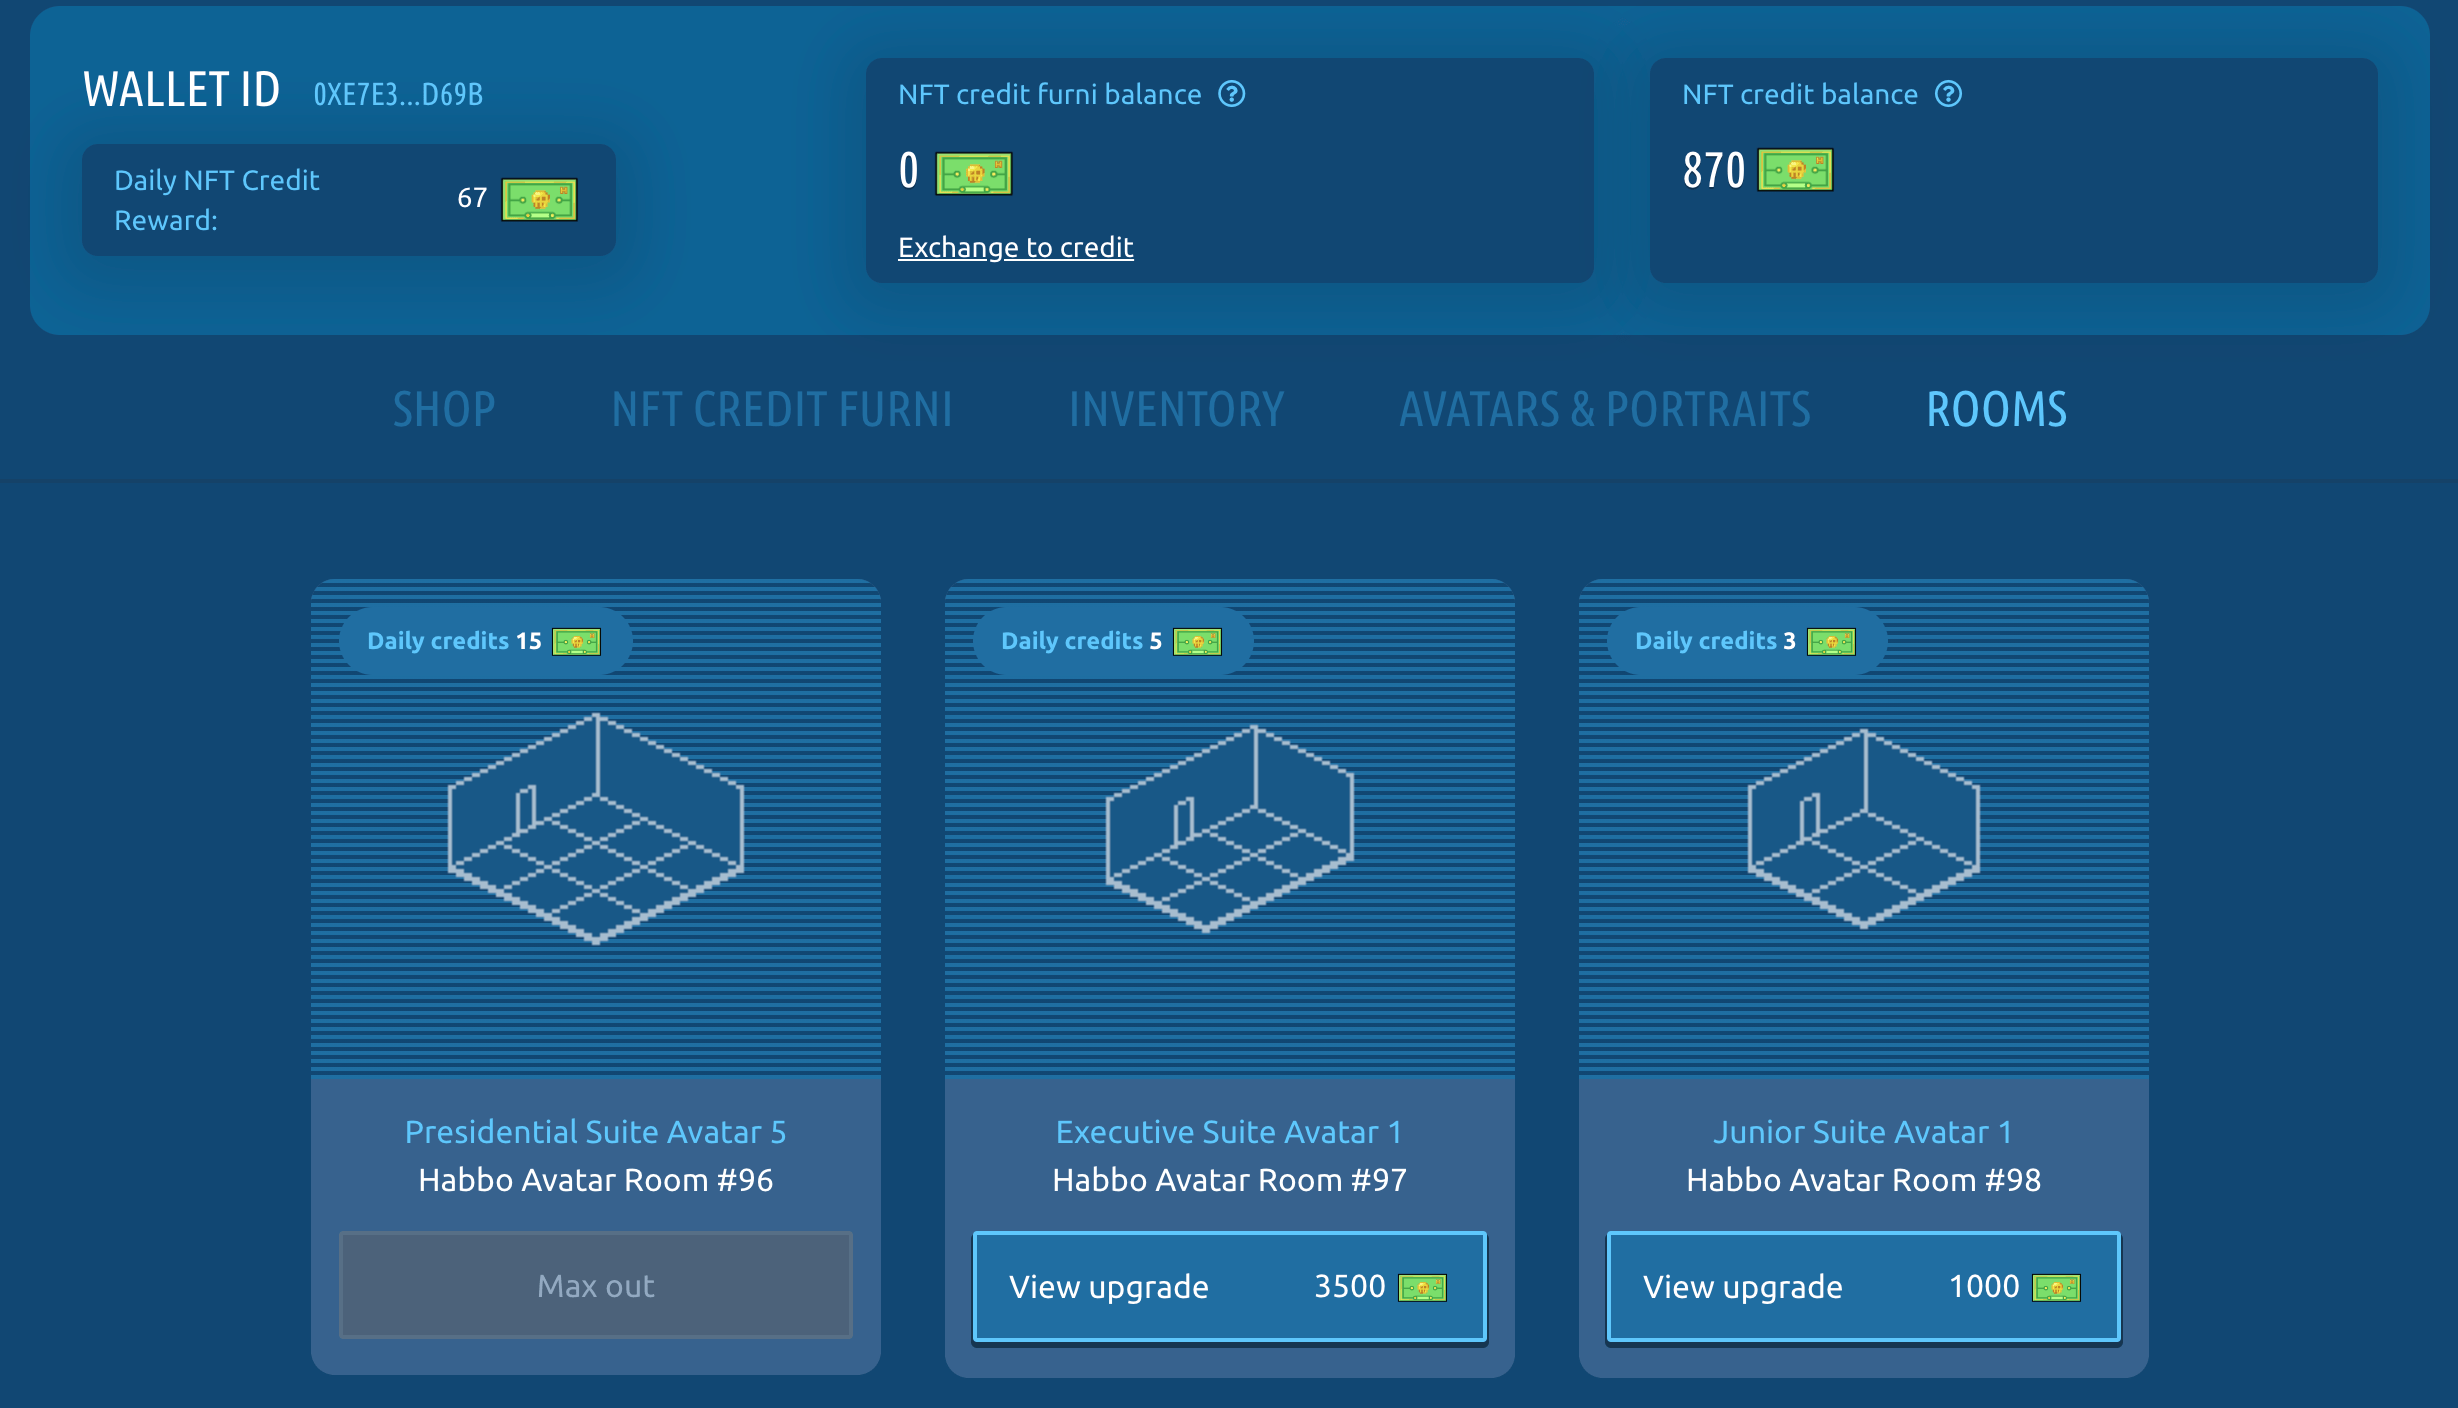Click the Daily credits 3 badge text
Image resolution: width=2458 pixels, height=1408 pixels.
(1716, 641)
